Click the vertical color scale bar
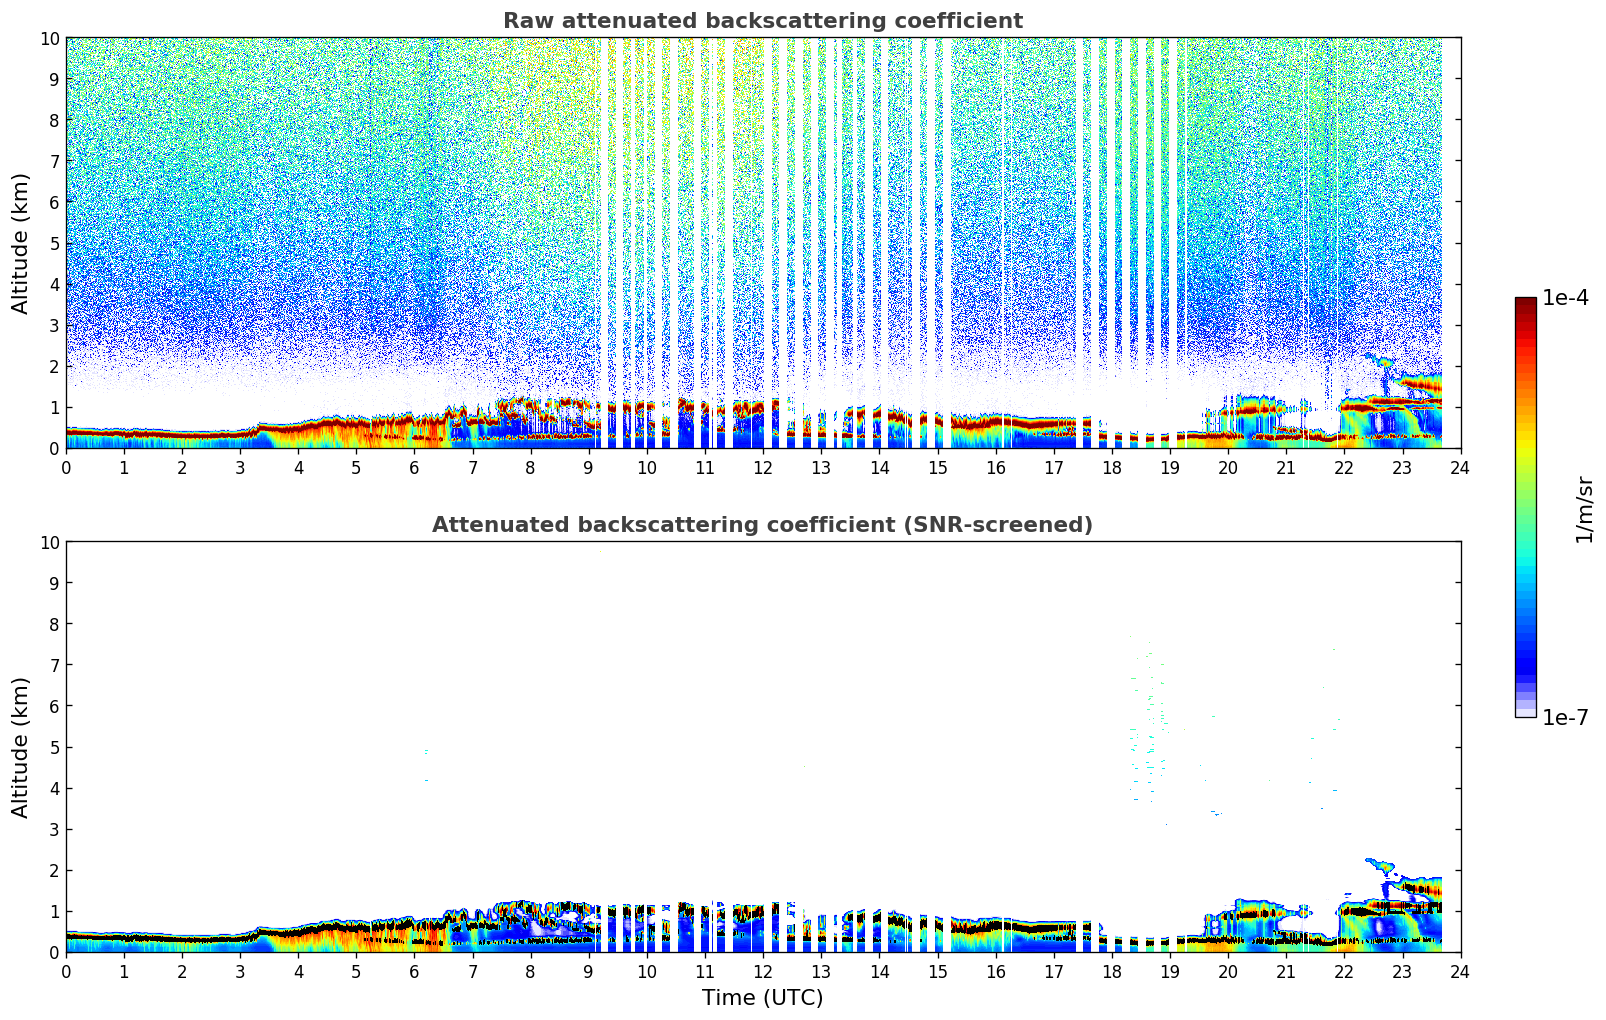 (x=1525, y=507)
